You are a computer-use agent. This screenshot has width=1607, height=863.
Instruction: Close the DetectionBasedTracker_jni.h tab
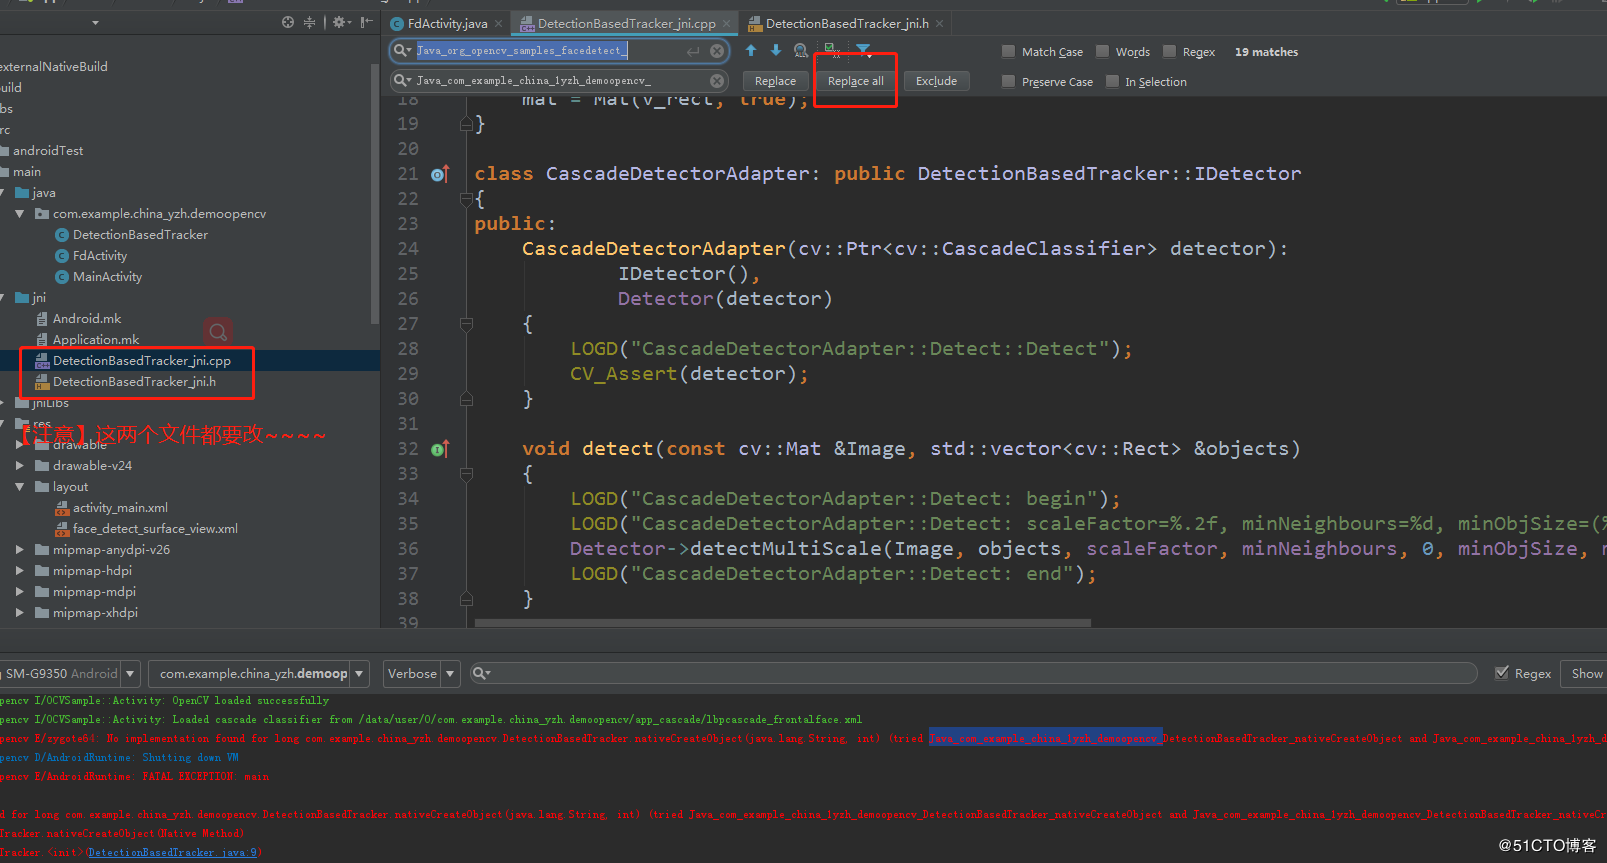pyautogui.click(x=939, y=23)
